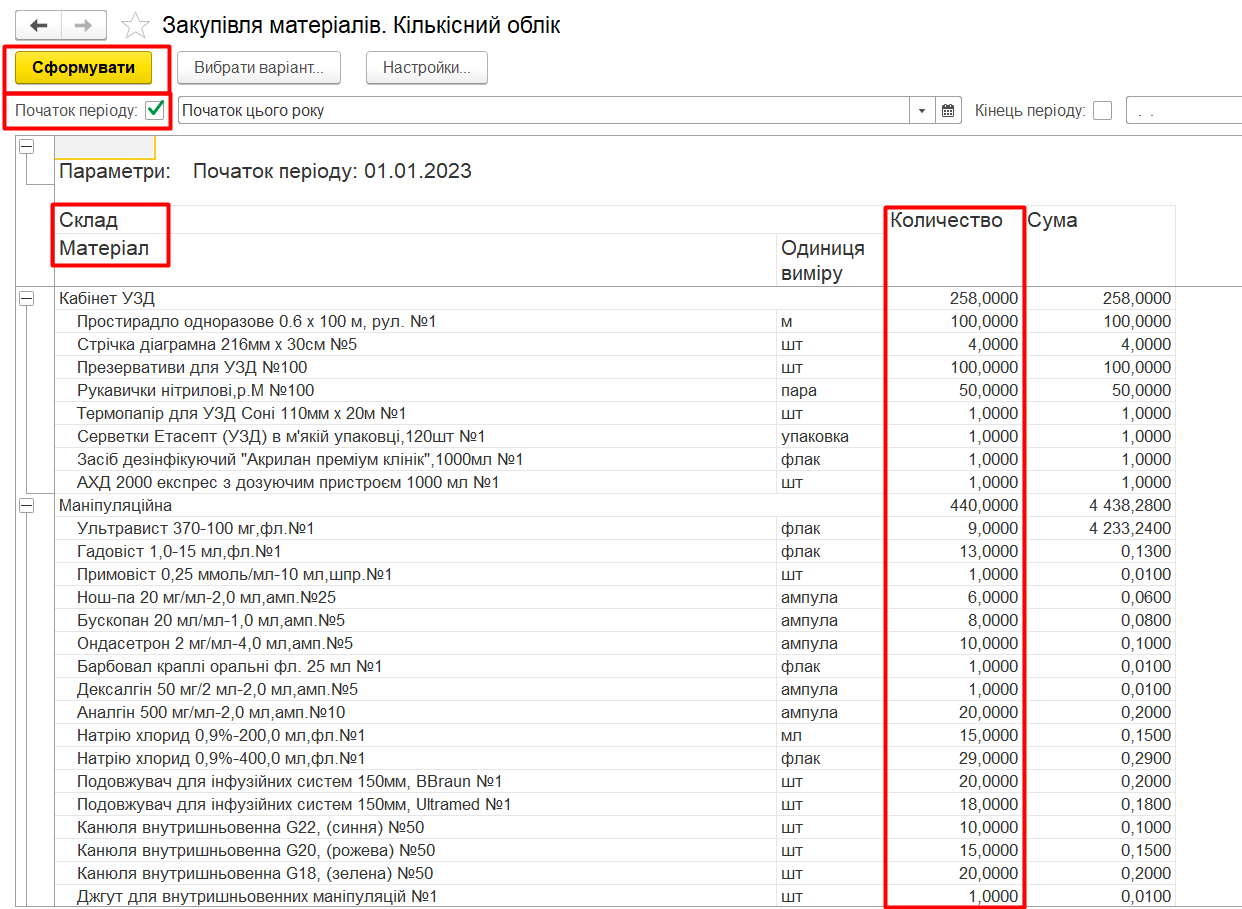The image size is (1242, 909).
Task: Add report to favorites with star icon
Action: pos(135,25)
